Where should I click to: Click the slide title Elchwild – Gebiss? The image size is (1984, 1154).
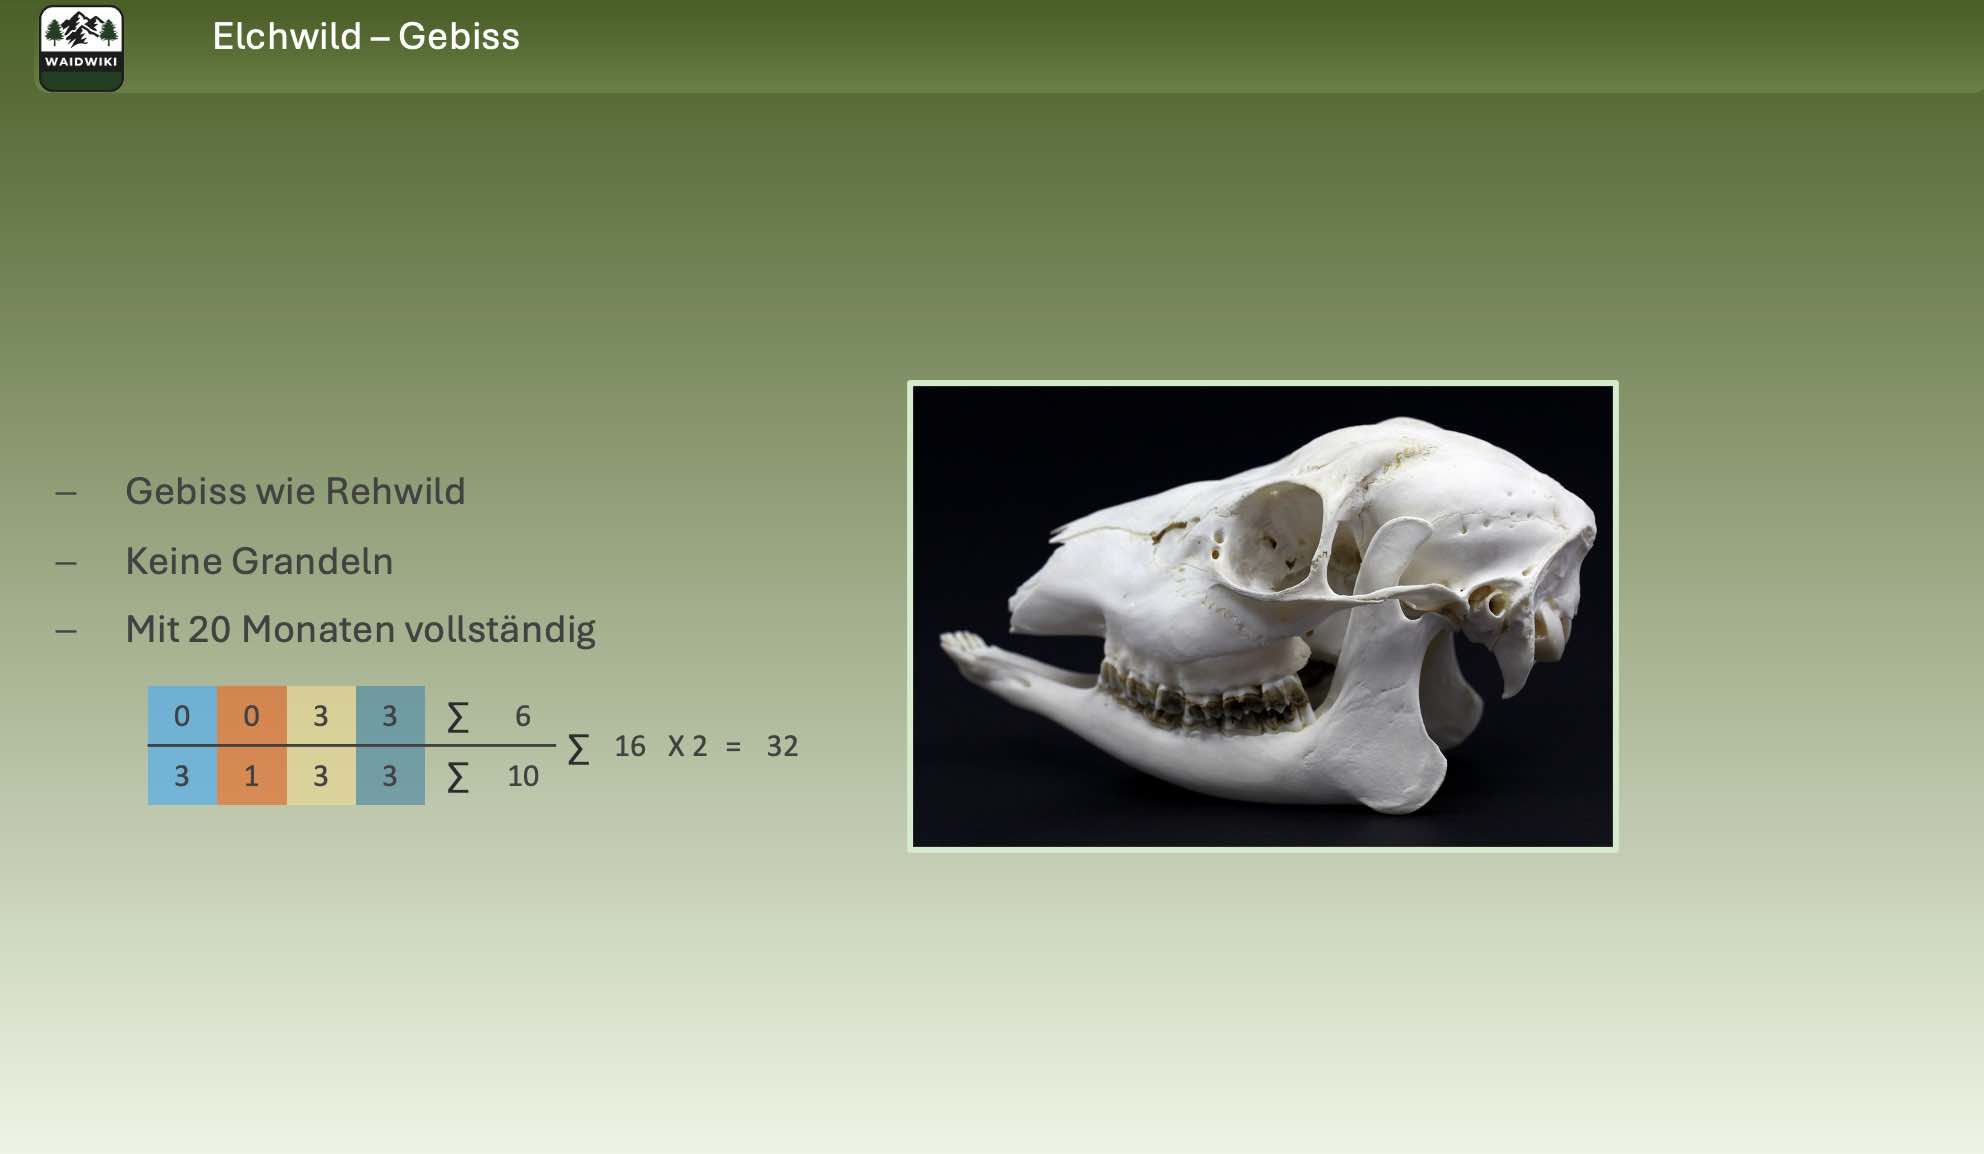pyautogui.click(x=365, y=37)
